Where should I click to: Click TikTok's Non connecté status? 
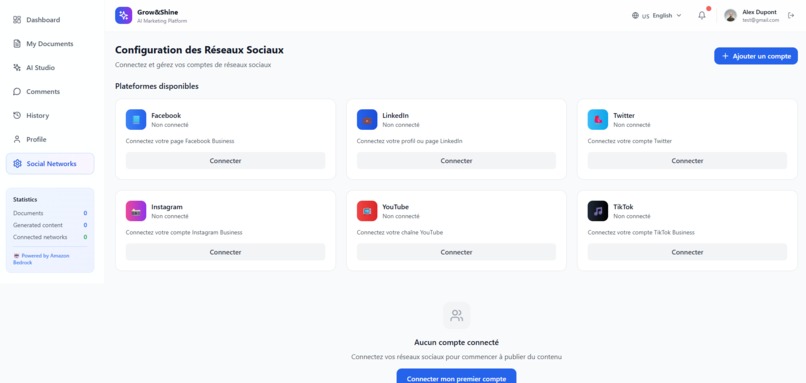pos(632,216)
